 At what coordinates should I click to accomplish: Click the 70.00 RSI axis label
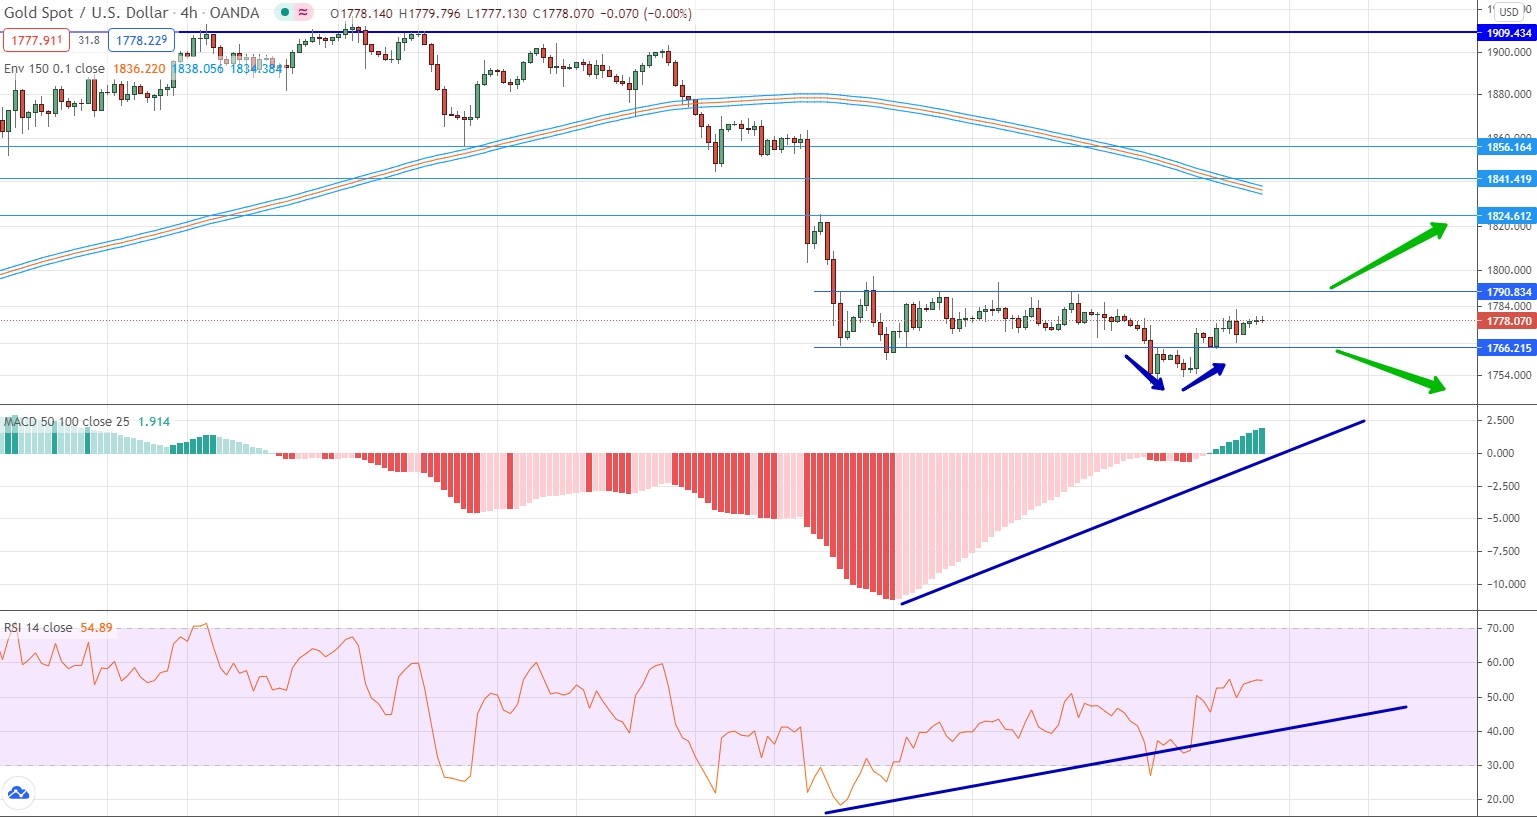point(1500,629)
